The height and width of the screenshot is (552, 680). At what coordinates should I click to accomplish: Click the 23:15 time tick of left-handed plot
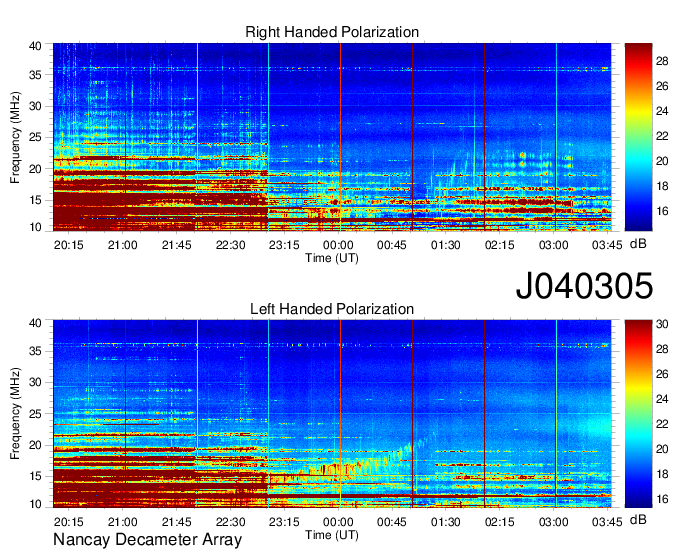tap(284, 522)
